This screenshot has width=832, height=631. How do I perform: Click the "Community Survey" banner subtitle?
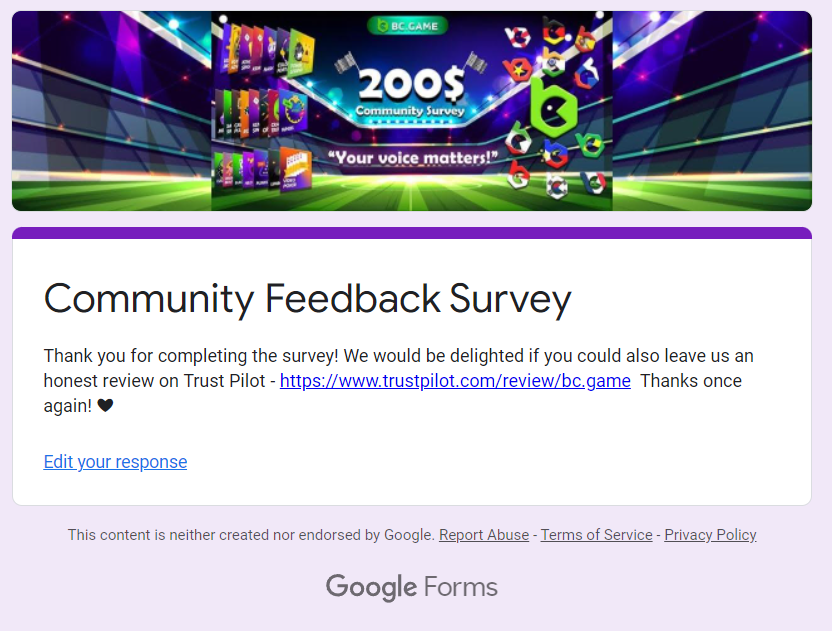click(x=410, y=111)
